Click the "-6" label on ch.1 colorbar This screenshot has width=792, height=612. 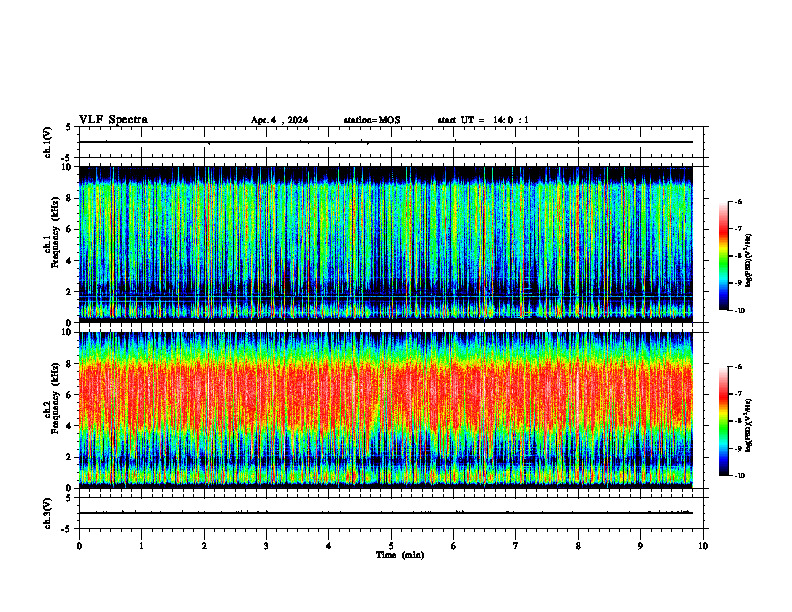point(738,201)
